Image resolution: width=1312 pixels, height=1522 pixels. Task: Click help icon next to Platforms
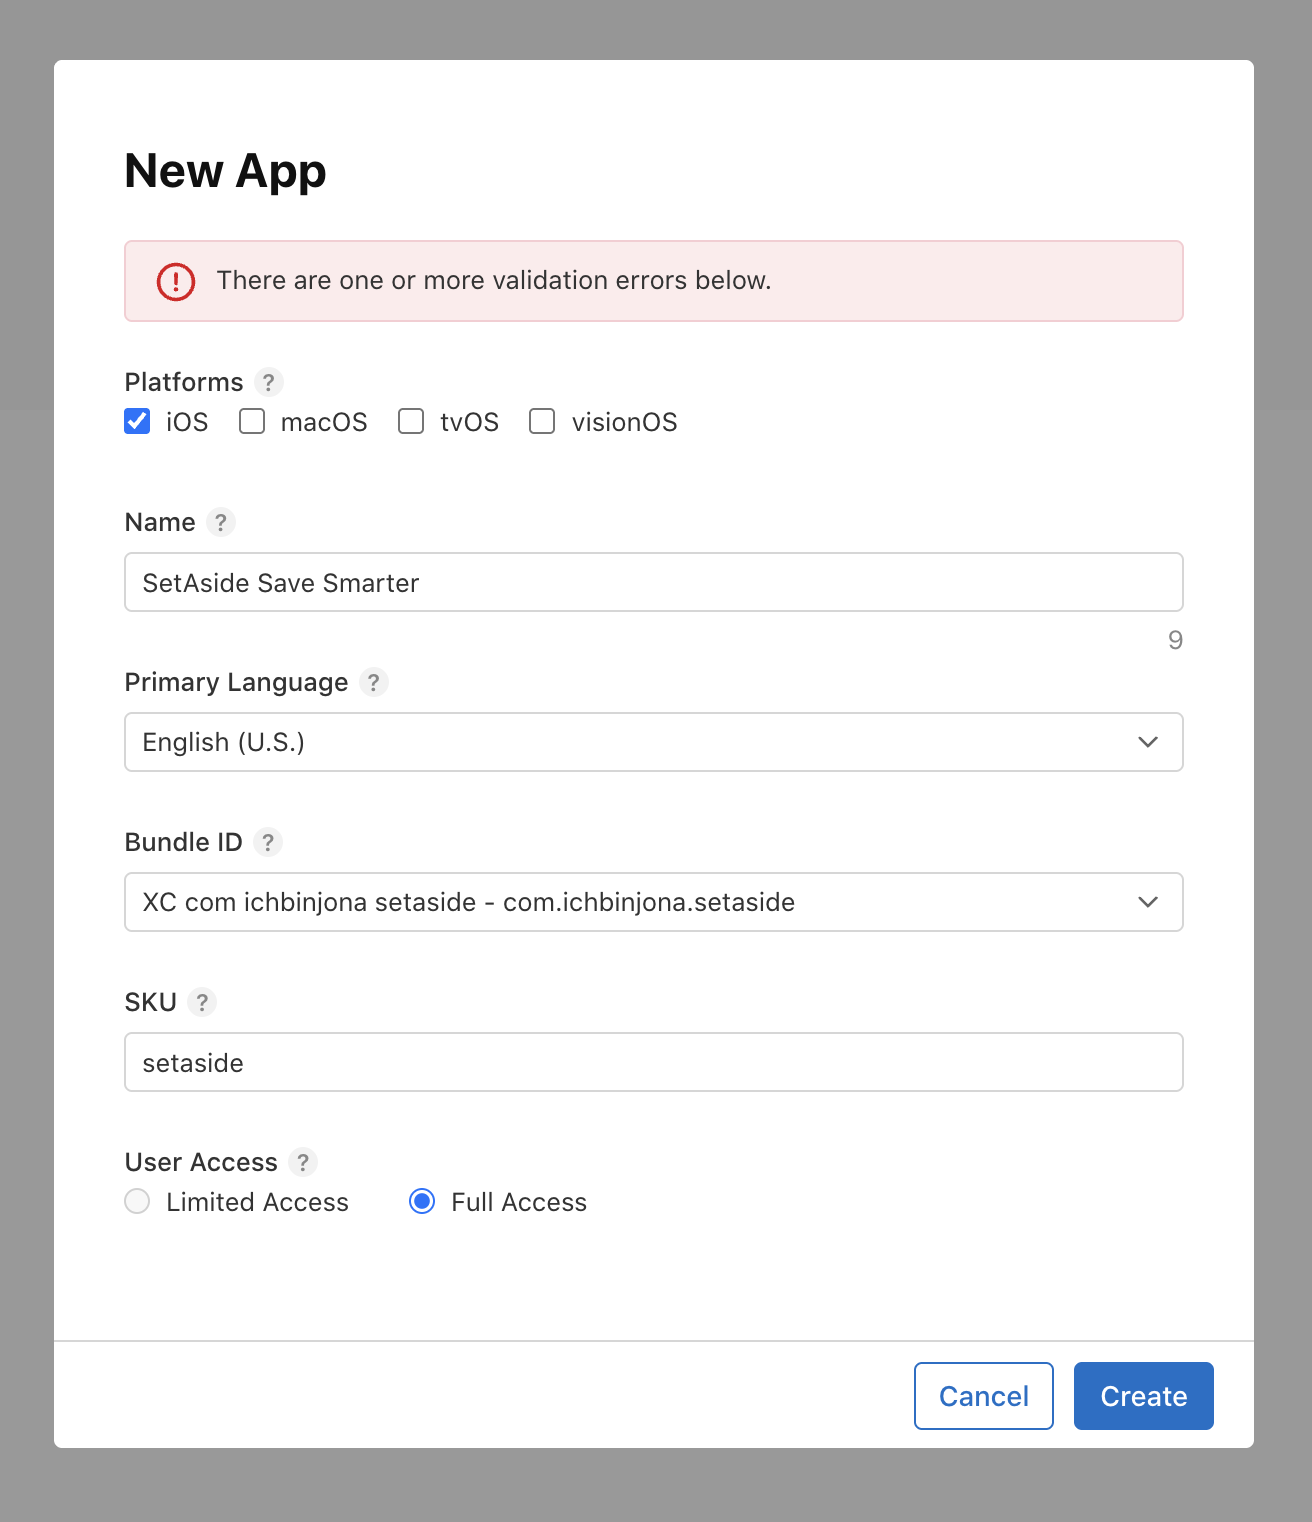click(x=268, y=382)
